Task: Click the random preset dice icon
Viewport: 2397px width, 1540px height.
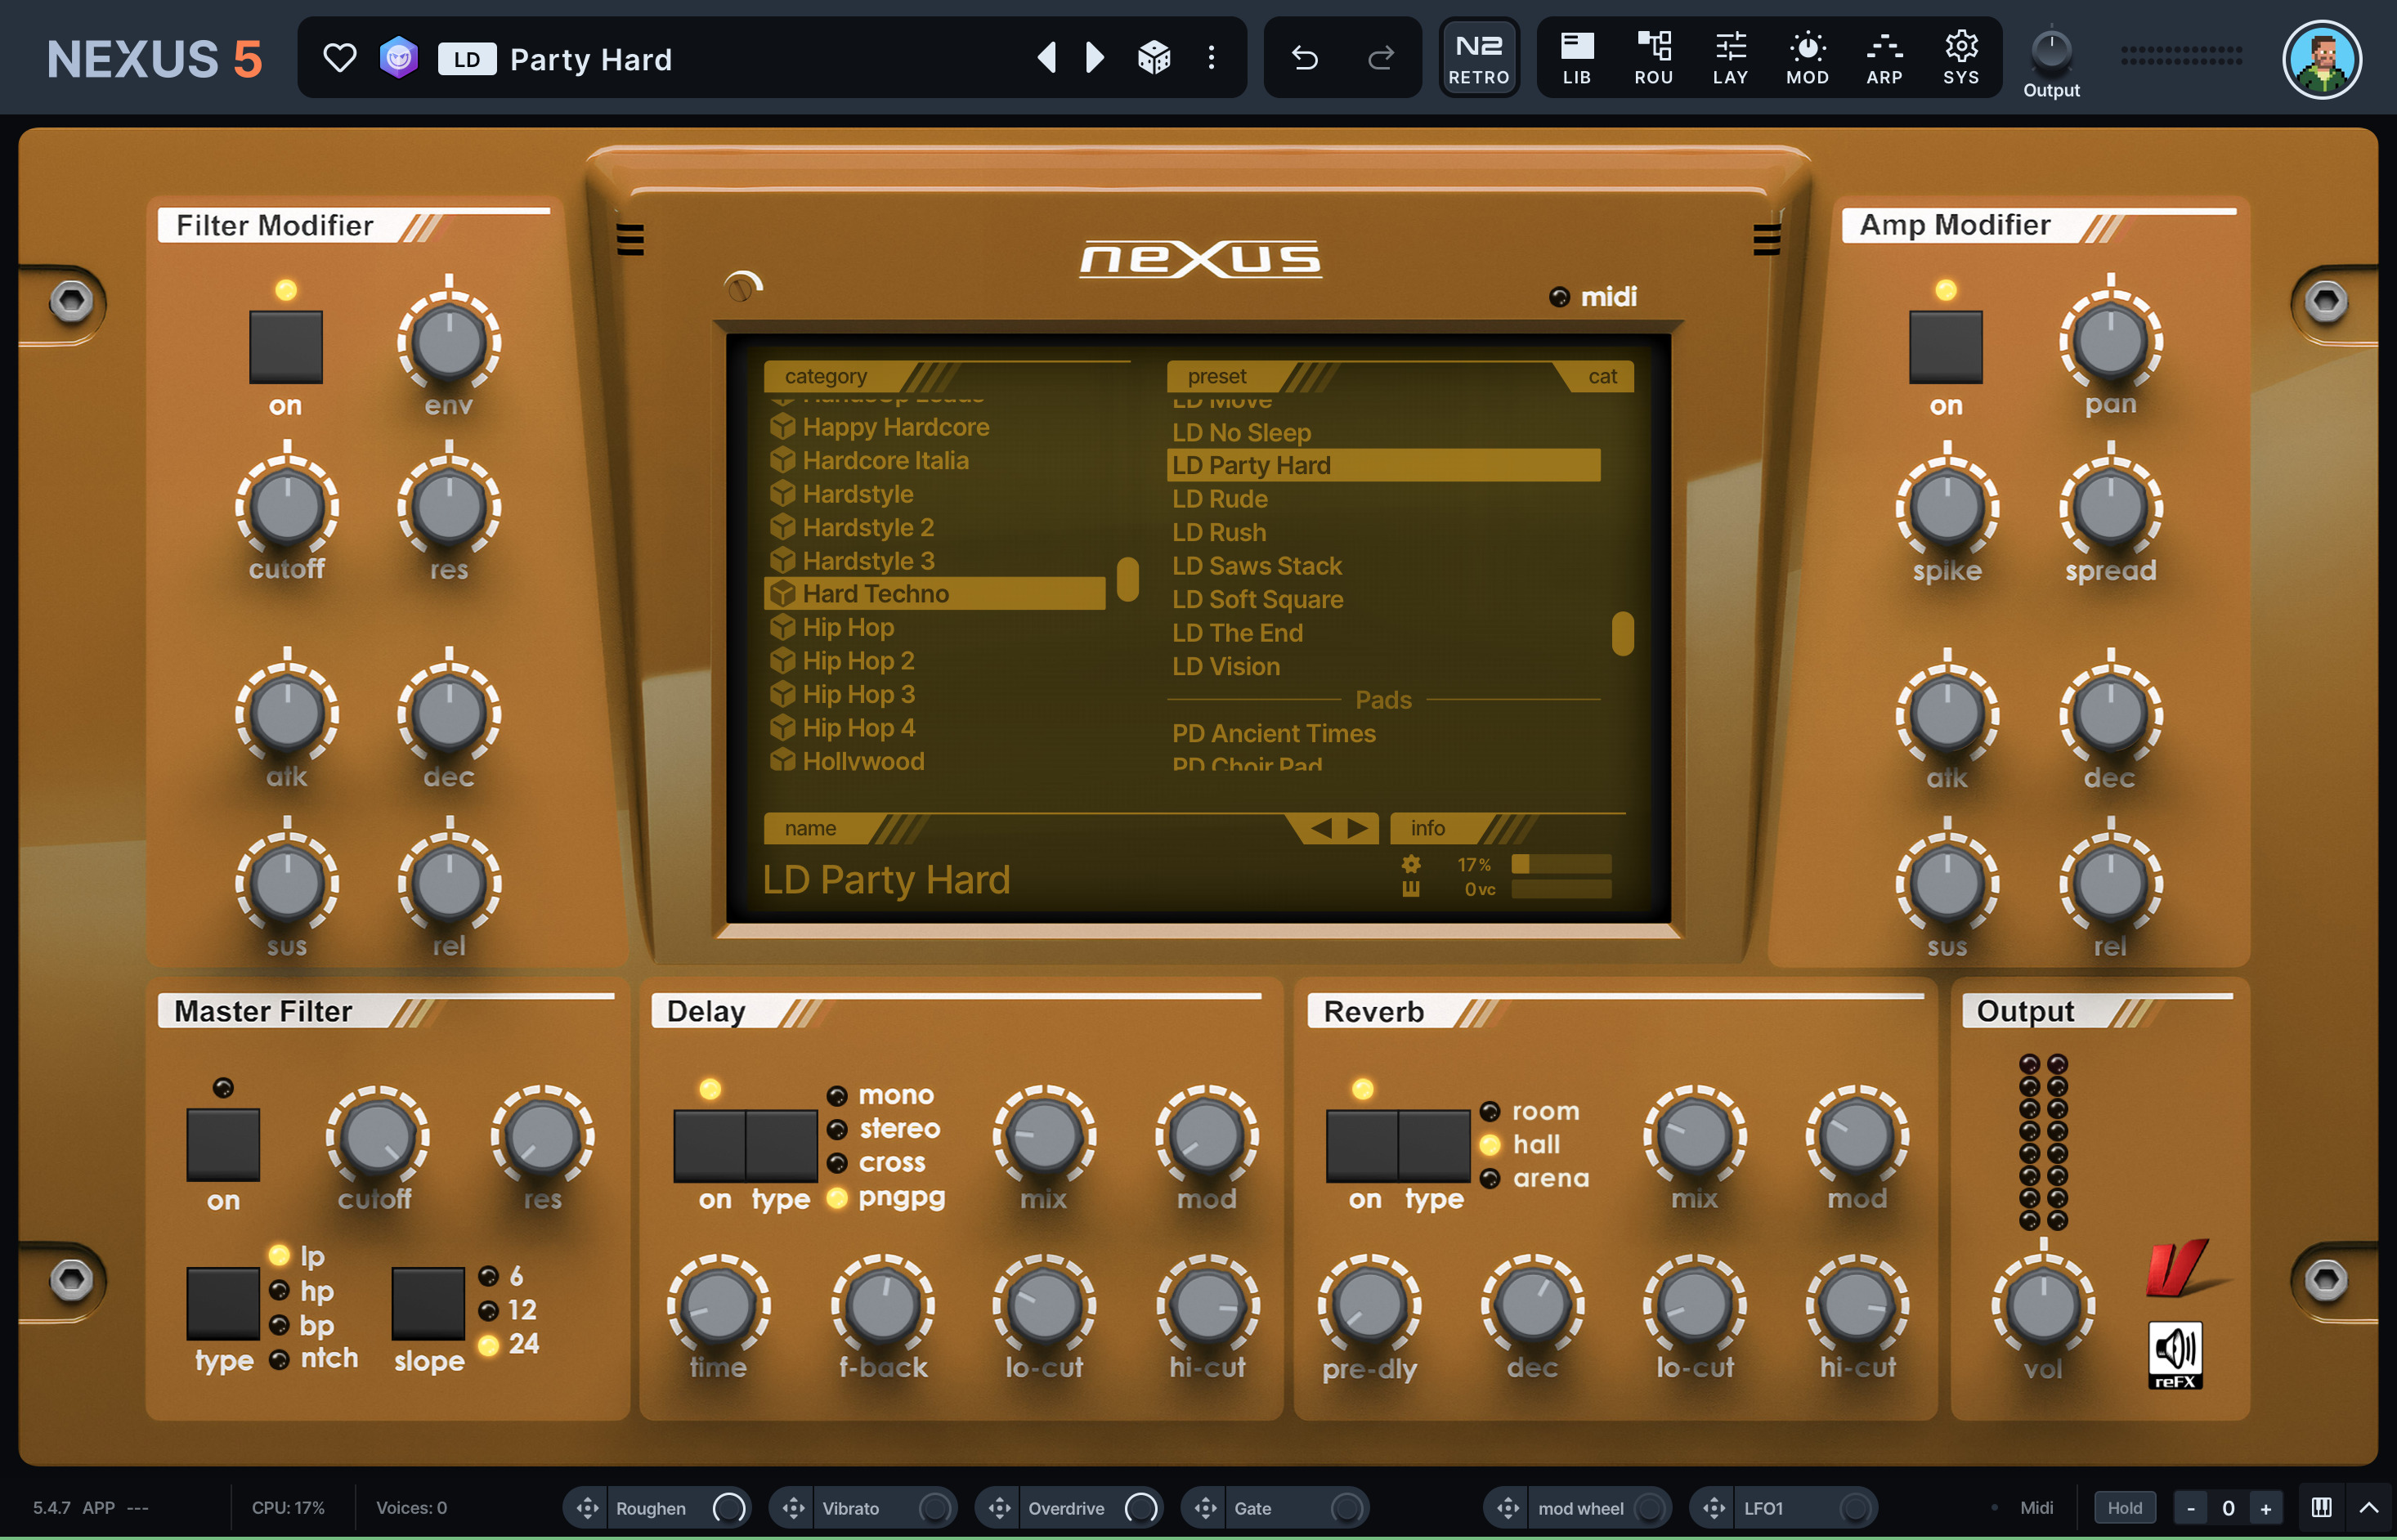Action: click(x=1154, y=58)
